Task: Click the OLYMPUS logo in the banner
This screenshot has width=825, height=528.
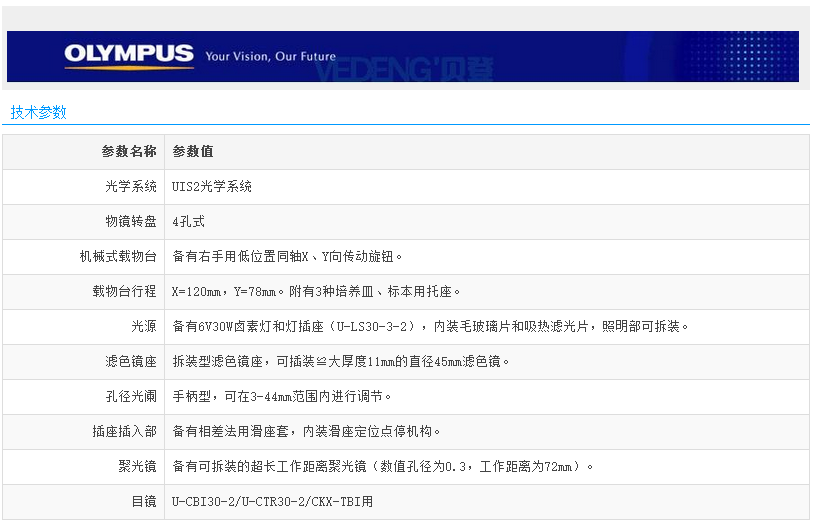Action: point(128,56)
